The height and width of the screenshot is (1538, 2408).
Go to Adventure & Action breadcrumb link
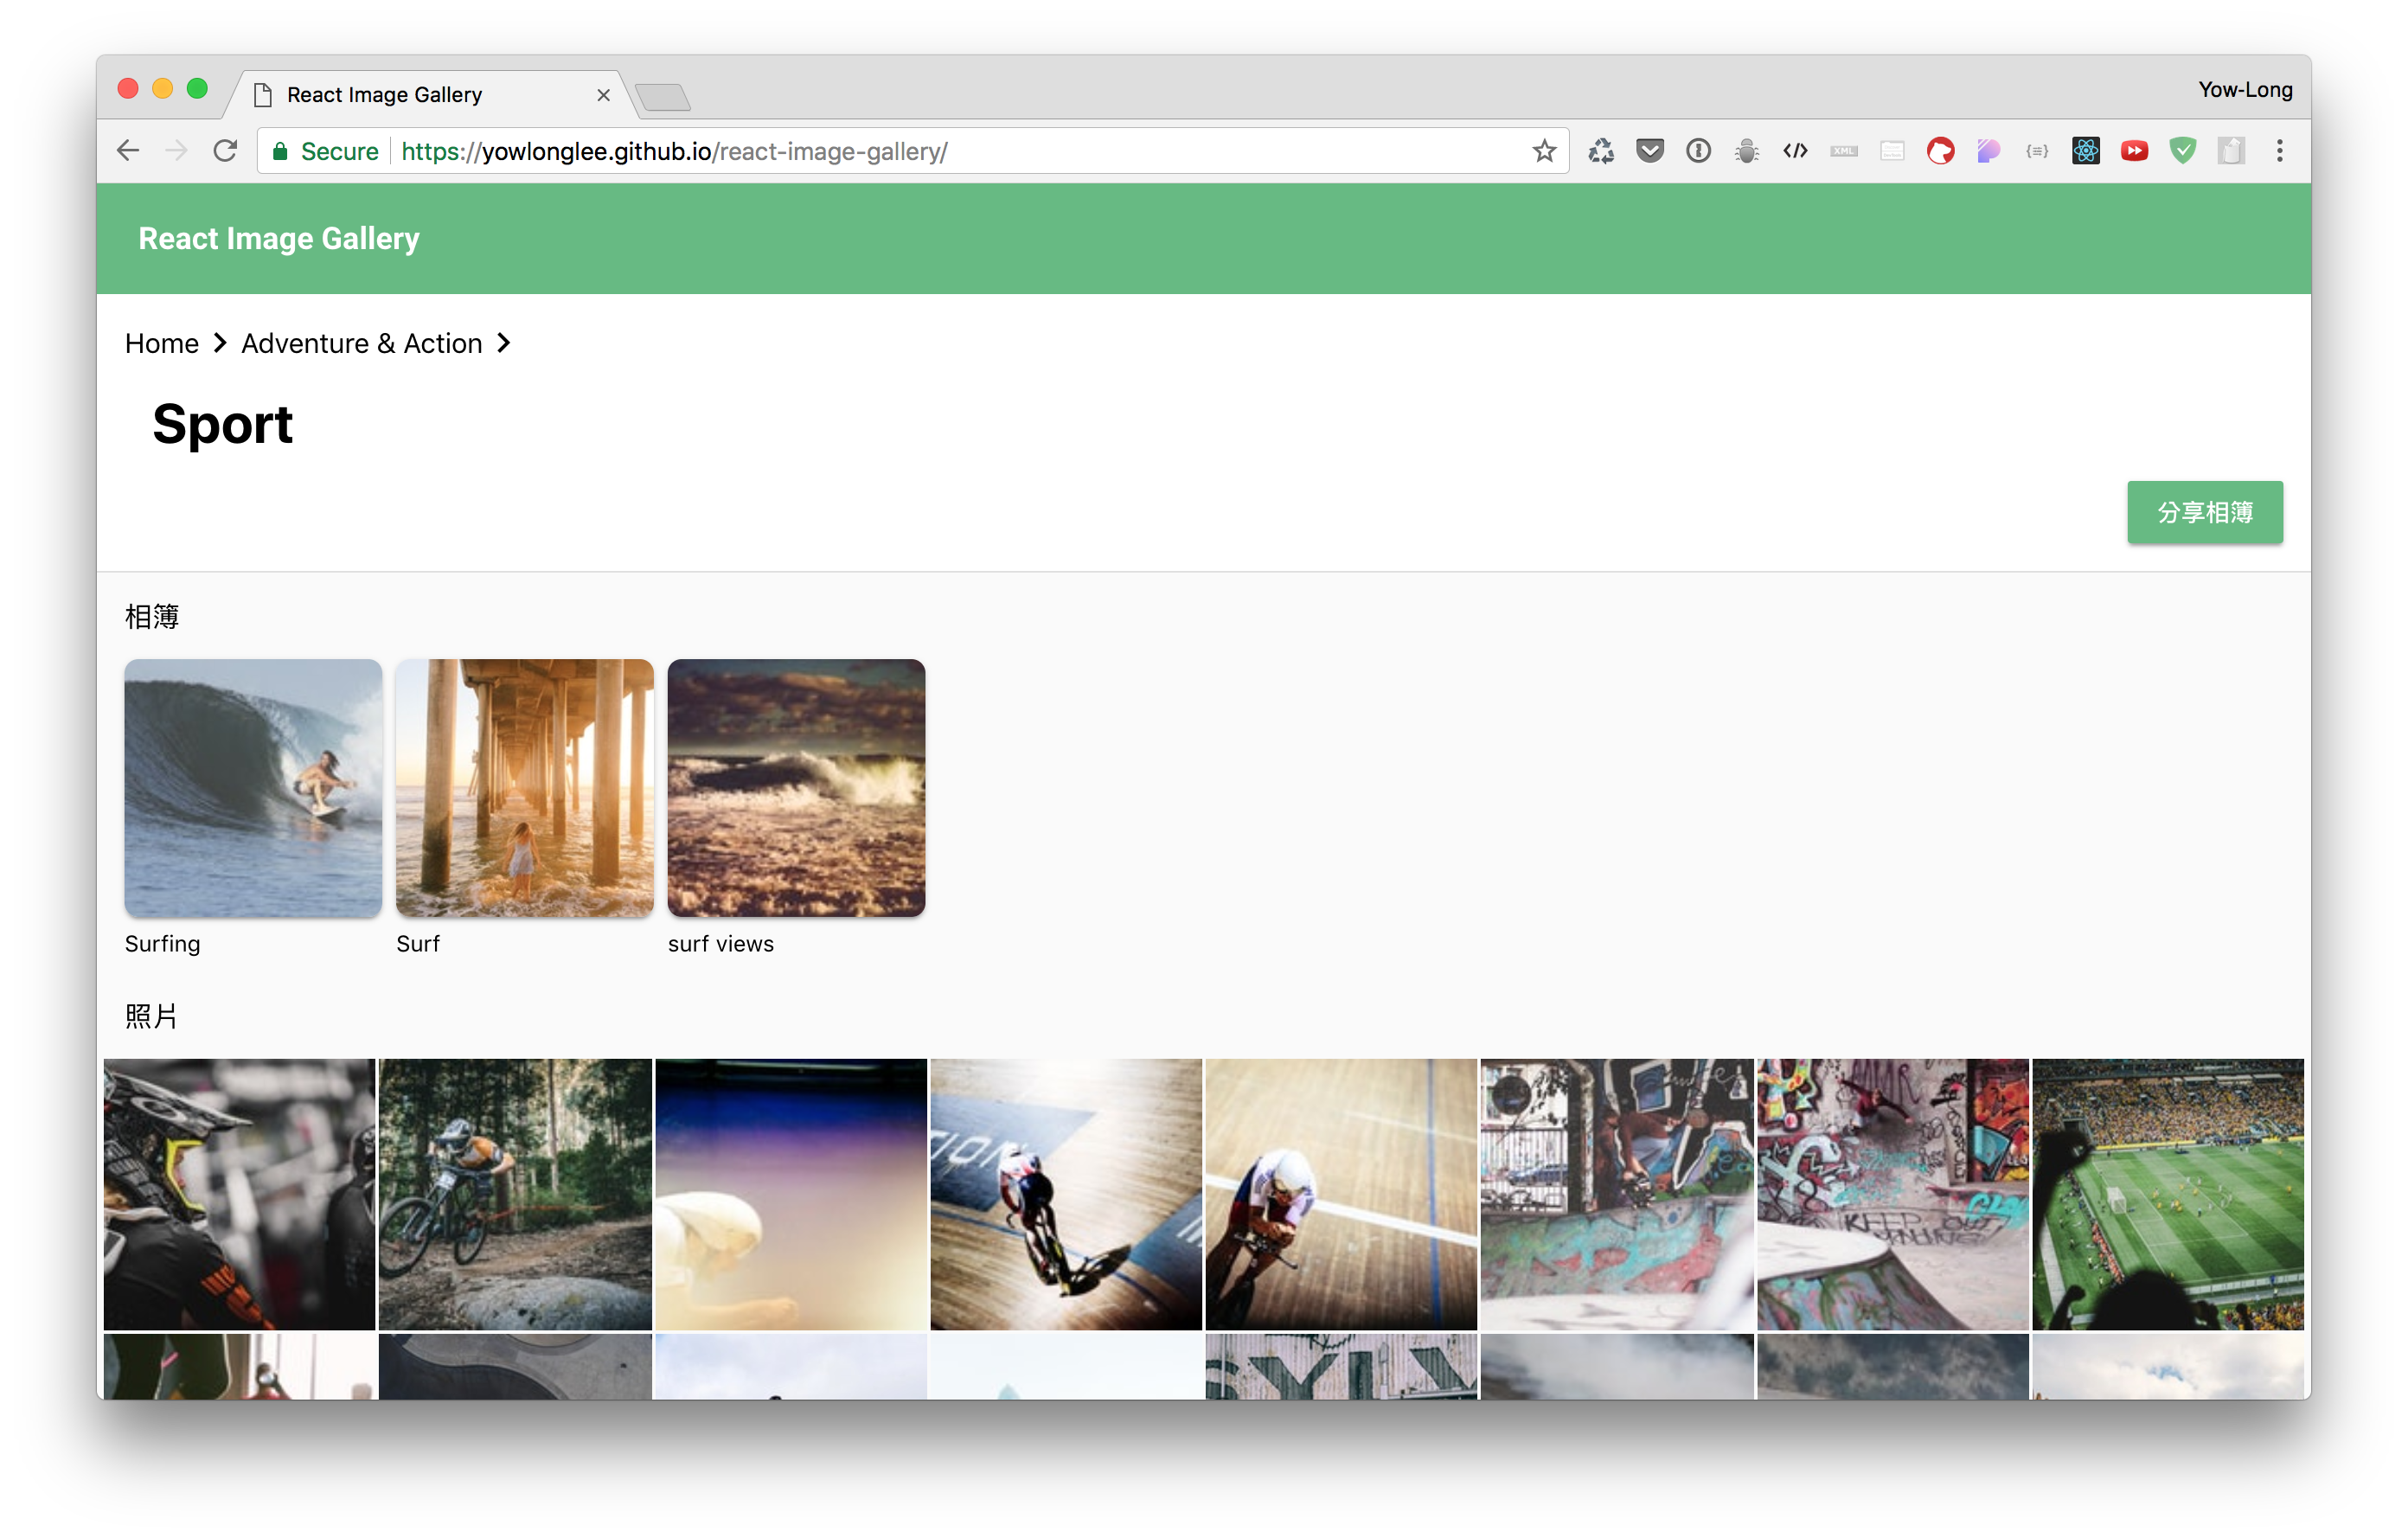coord(361,343)
